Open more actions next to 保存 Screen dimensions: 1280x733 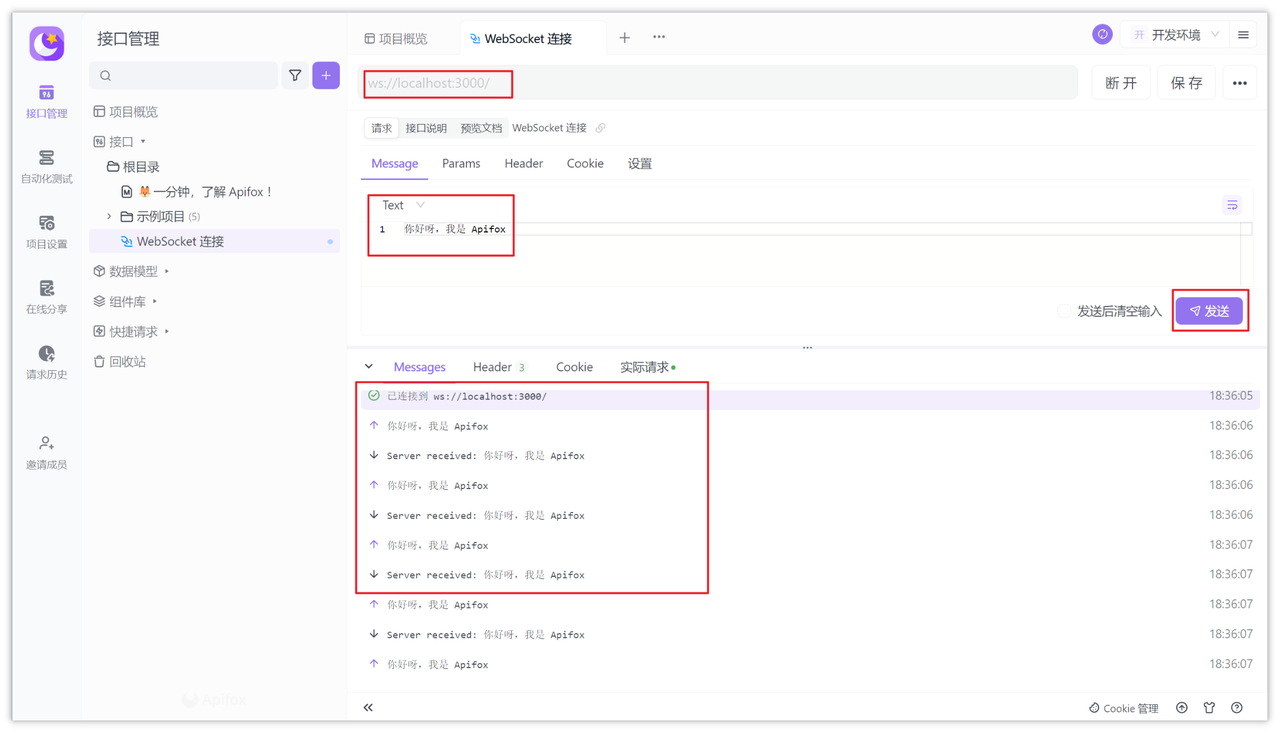(x=1240, y=83)
